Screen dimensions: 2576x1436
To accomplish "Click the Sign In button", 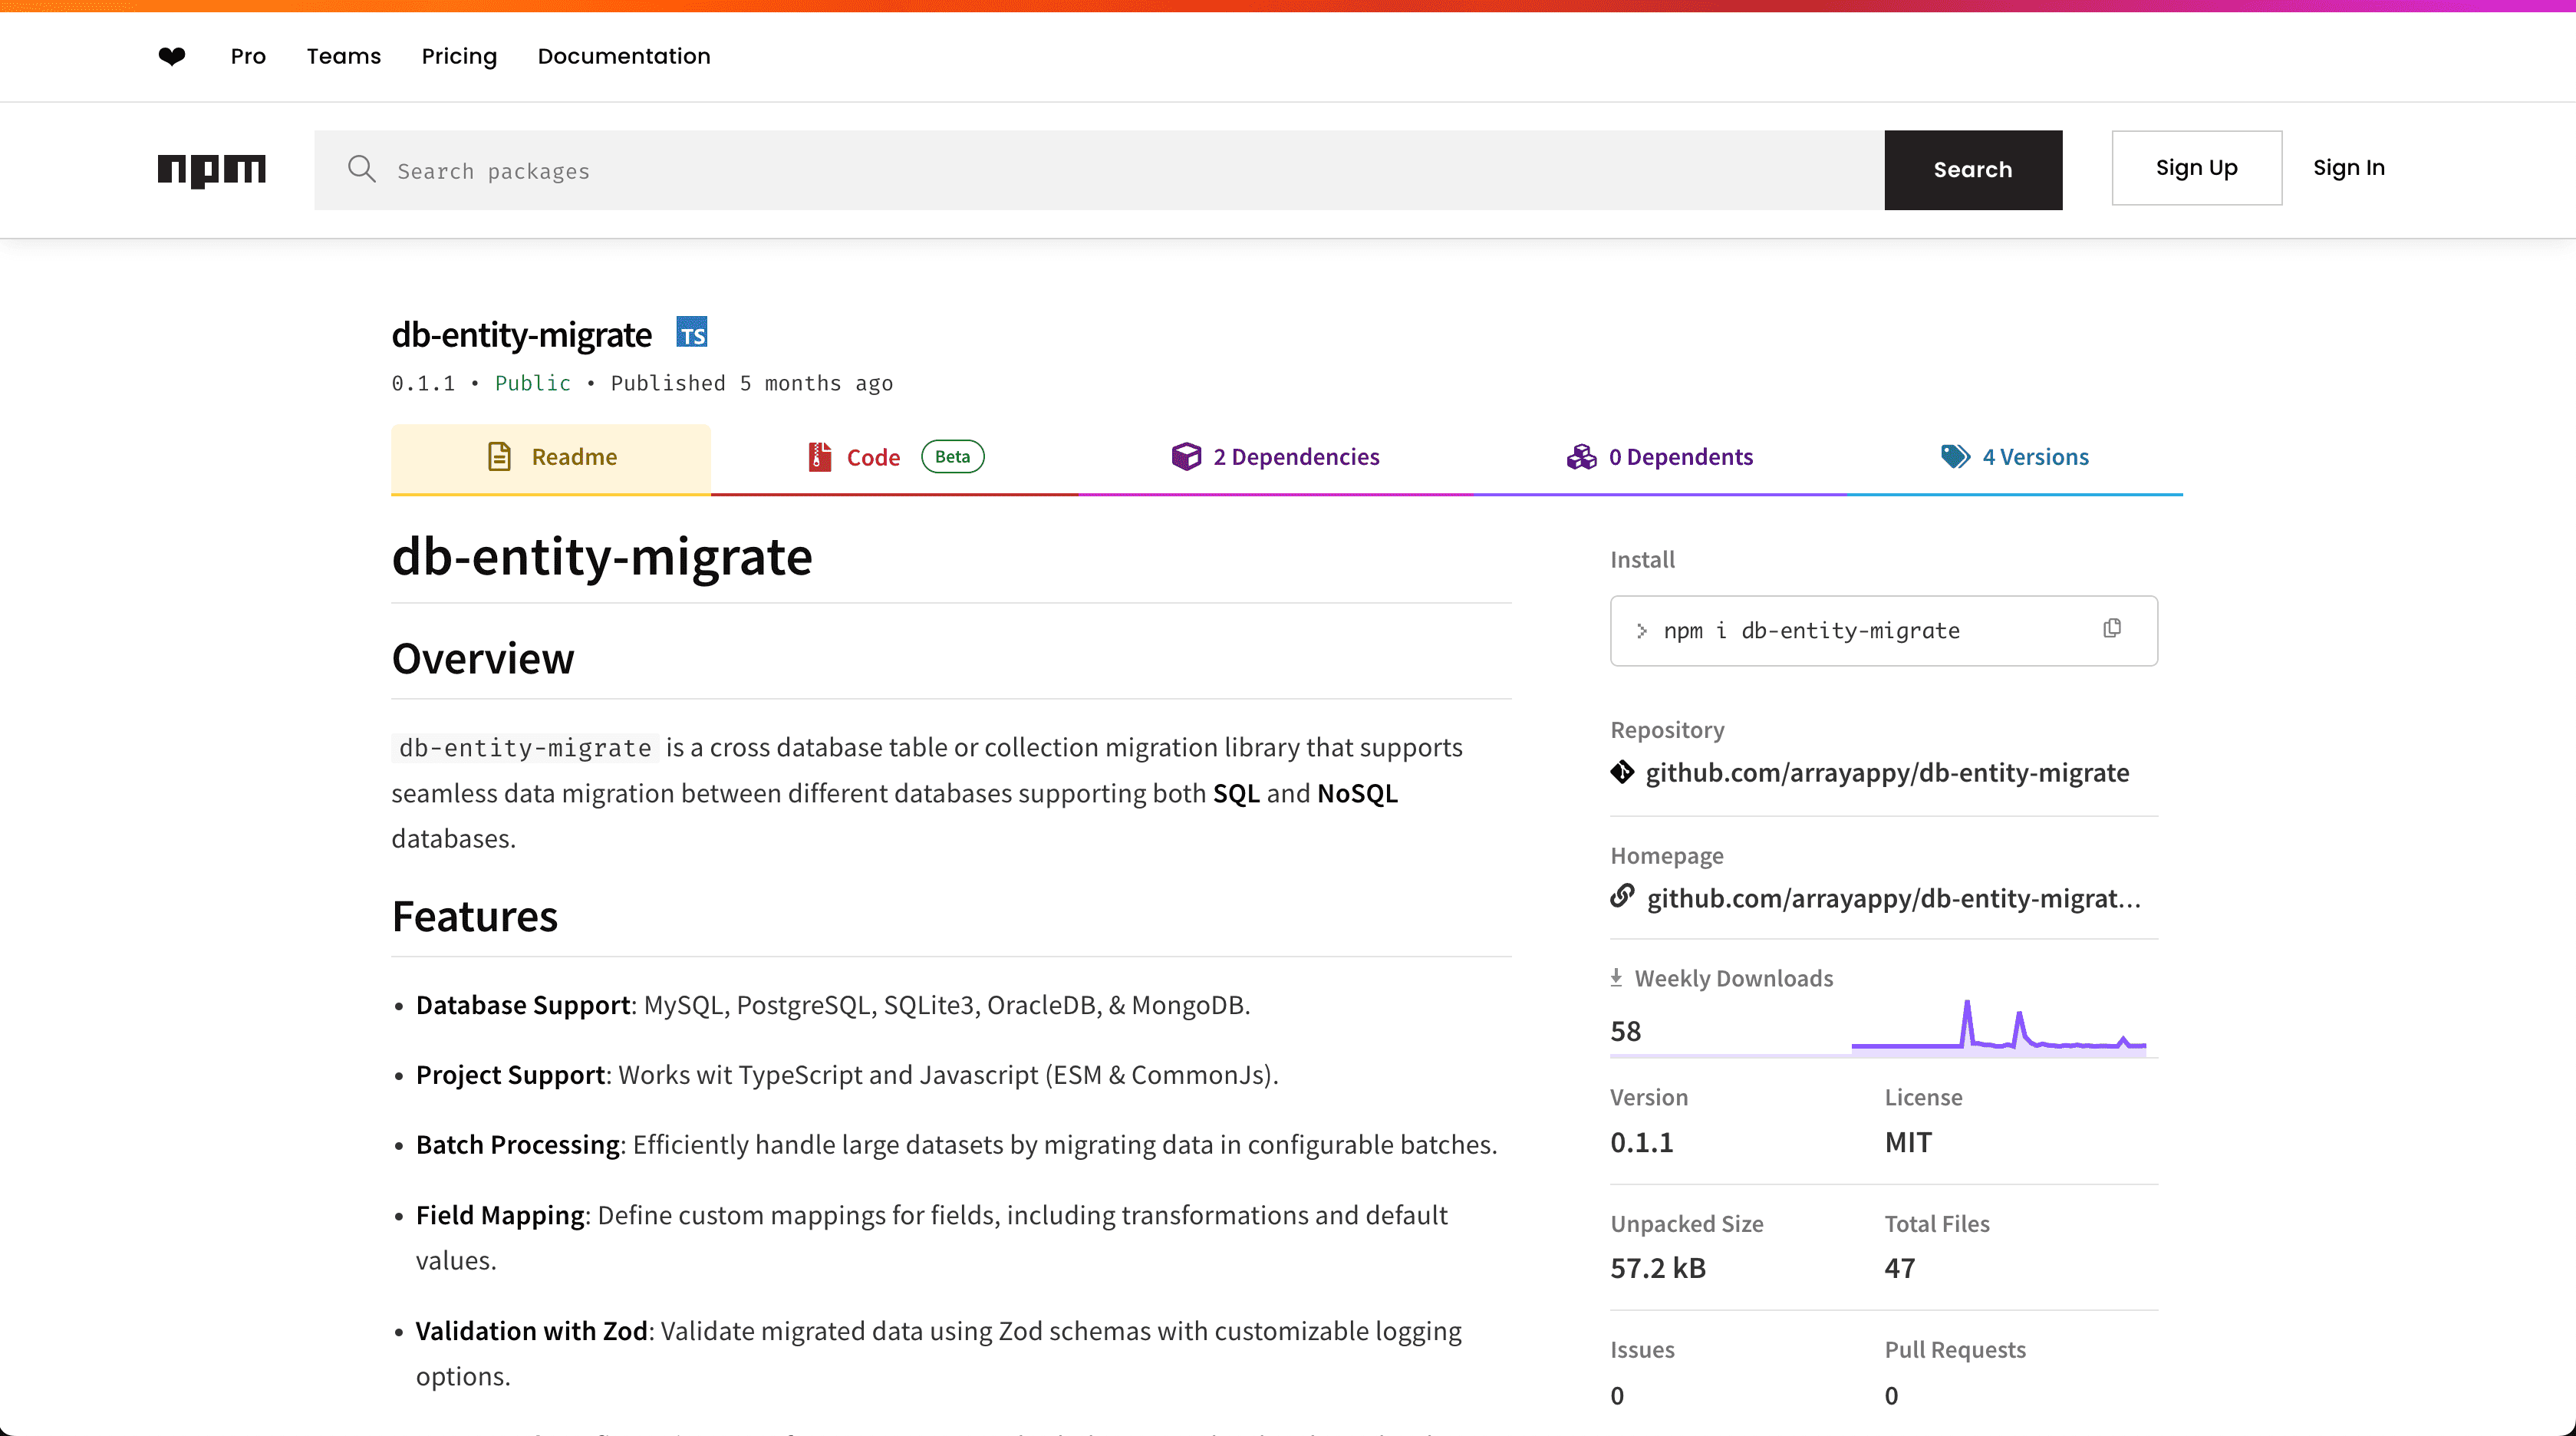I will pos(2350,166).
